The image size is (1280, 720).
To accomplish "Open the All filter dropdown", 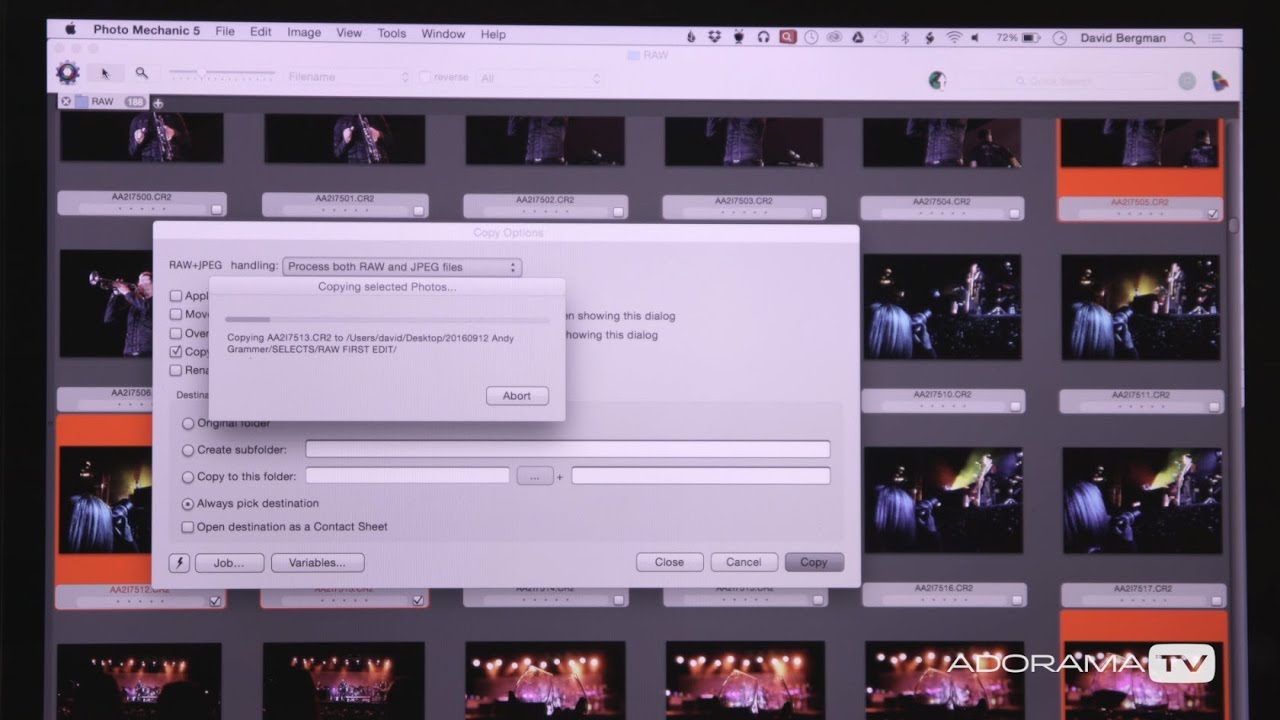I will click(x=540, y=78).
